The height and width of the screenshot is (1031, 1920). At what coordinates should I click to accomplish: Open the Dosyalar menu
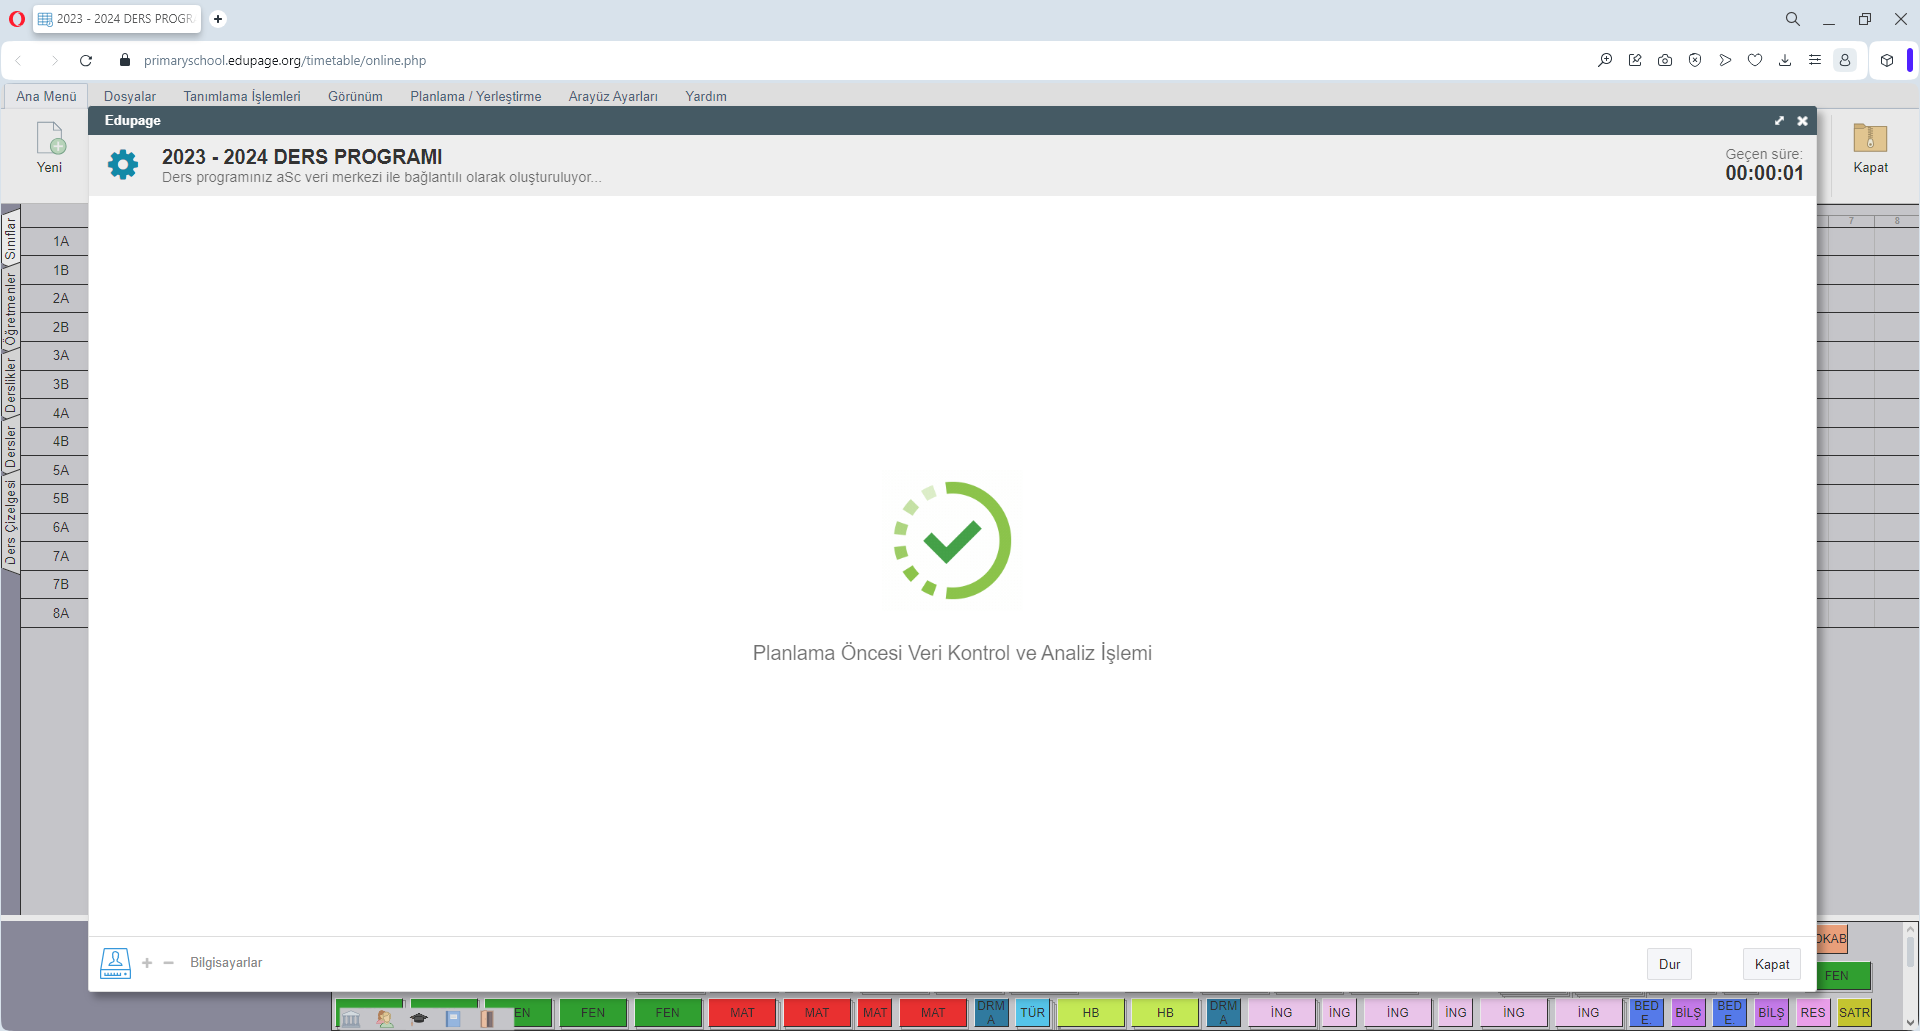coord(130,96)
